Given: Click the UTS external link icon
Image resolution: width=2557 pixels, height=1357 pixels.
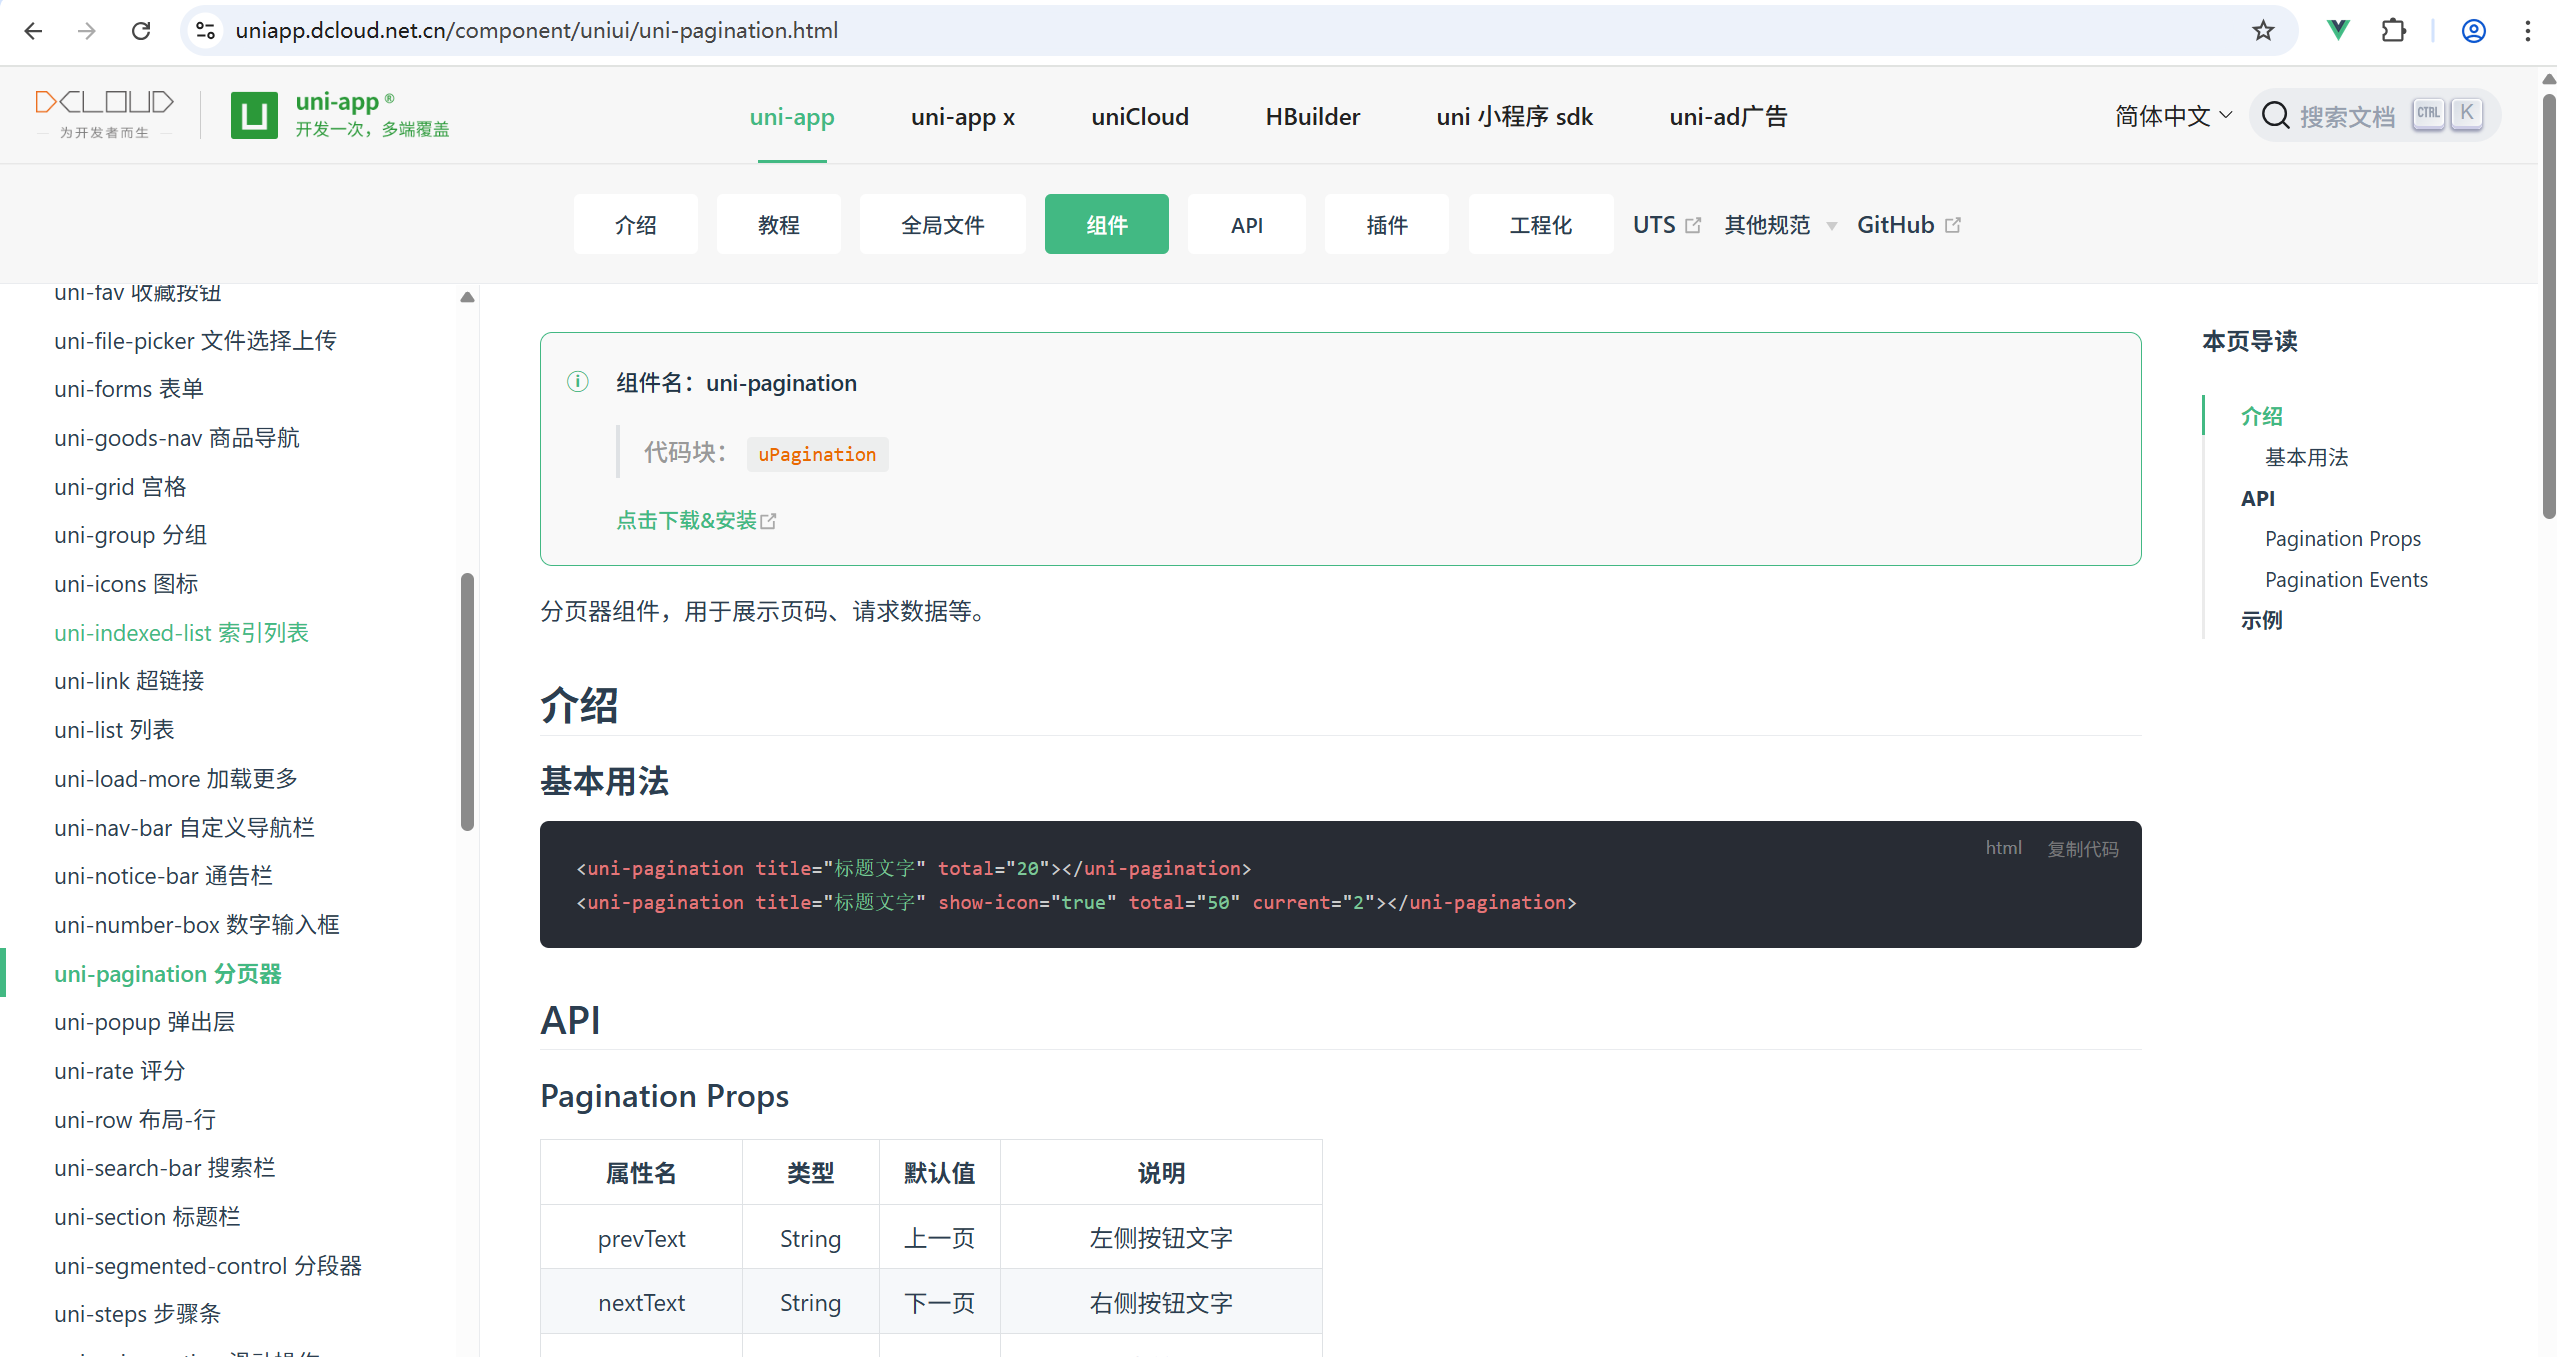Looking at the screenshot, I should [x=1693, y=225].
